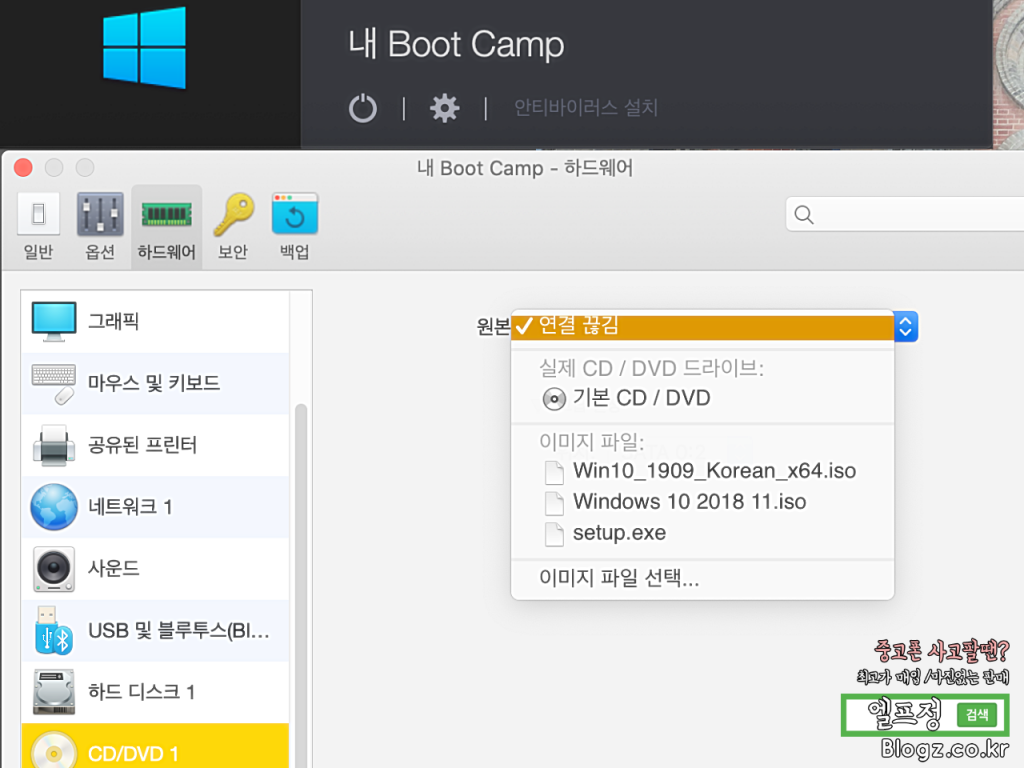Click the red close window button
This screenshot has width=1024, height=768.
pyautogui.click(x=24, y=168)
